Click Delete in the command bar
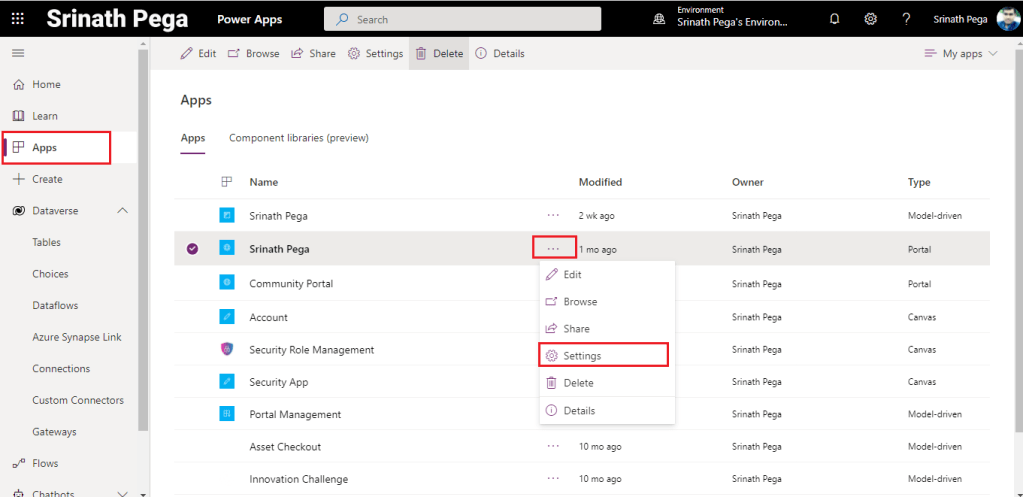This screenshot has height=497, width=1023. pos(439,54)
